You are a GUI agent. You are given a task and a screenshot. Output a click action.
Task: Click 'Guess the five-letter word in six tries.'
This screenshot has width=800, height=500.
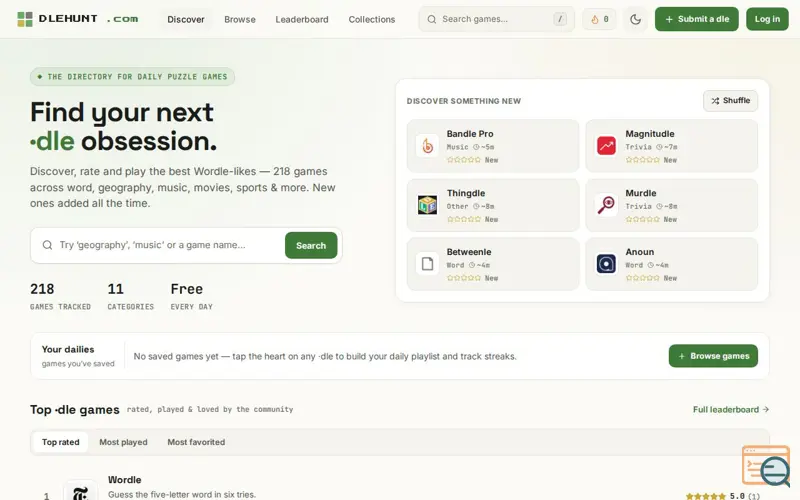tap(182, 495)
